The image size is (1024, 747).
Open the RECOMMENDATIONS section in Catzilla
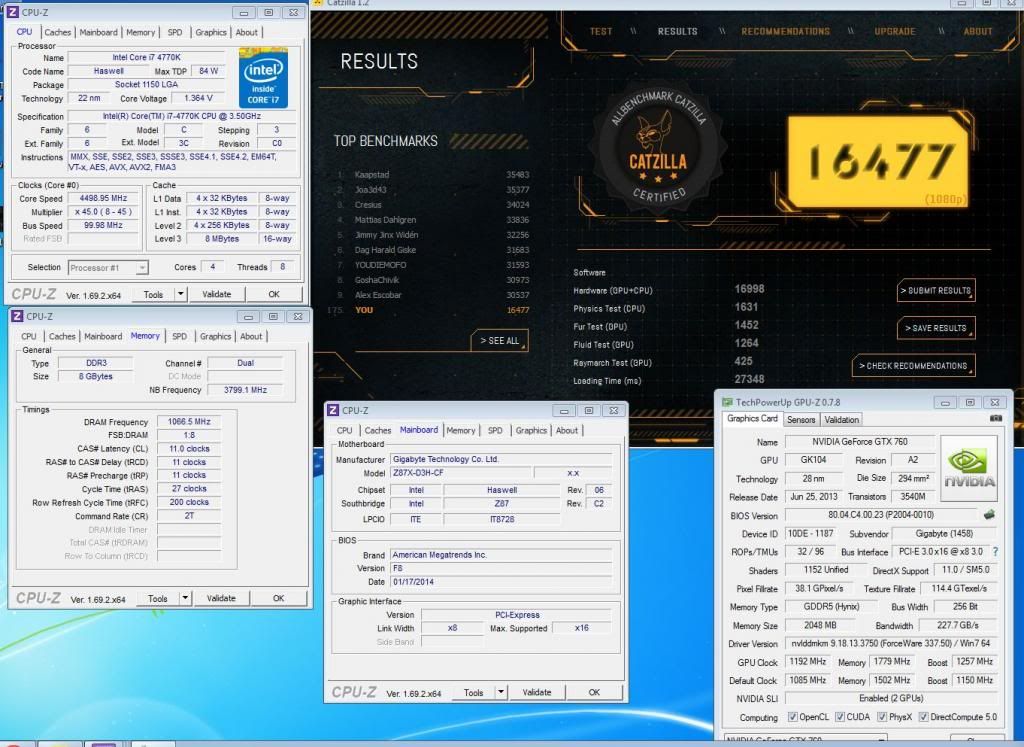(x=786, y=31)
